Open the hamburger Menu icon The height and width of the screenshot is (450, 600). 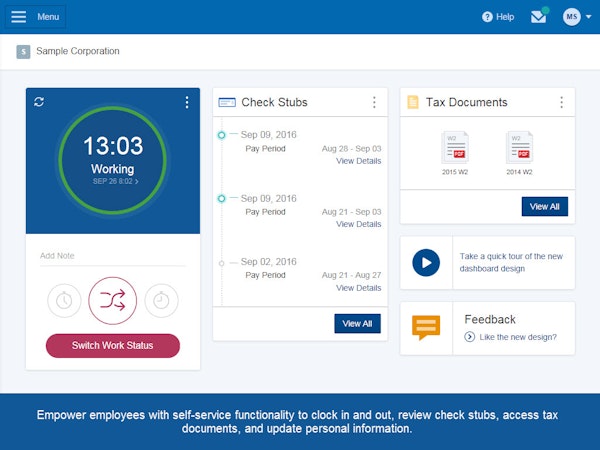[18, 17]
